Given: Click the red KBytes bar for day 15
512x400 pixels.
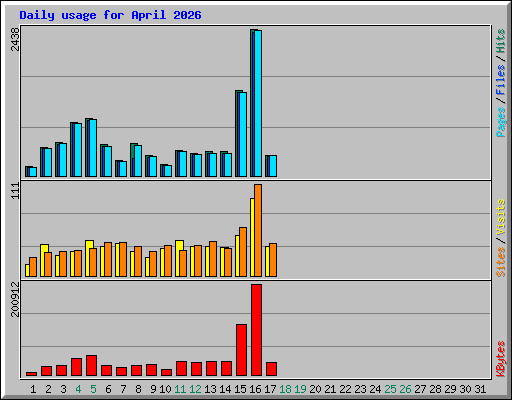Looking at the screenshot, I should coord(241,350).
